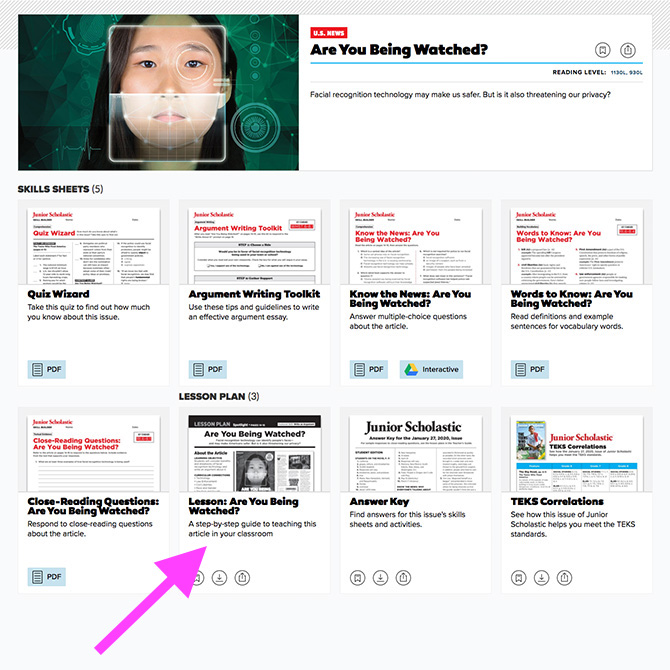The image size is (670, 670).
Task: Download the TEKS Correlations resource
Action: (541, 578)
